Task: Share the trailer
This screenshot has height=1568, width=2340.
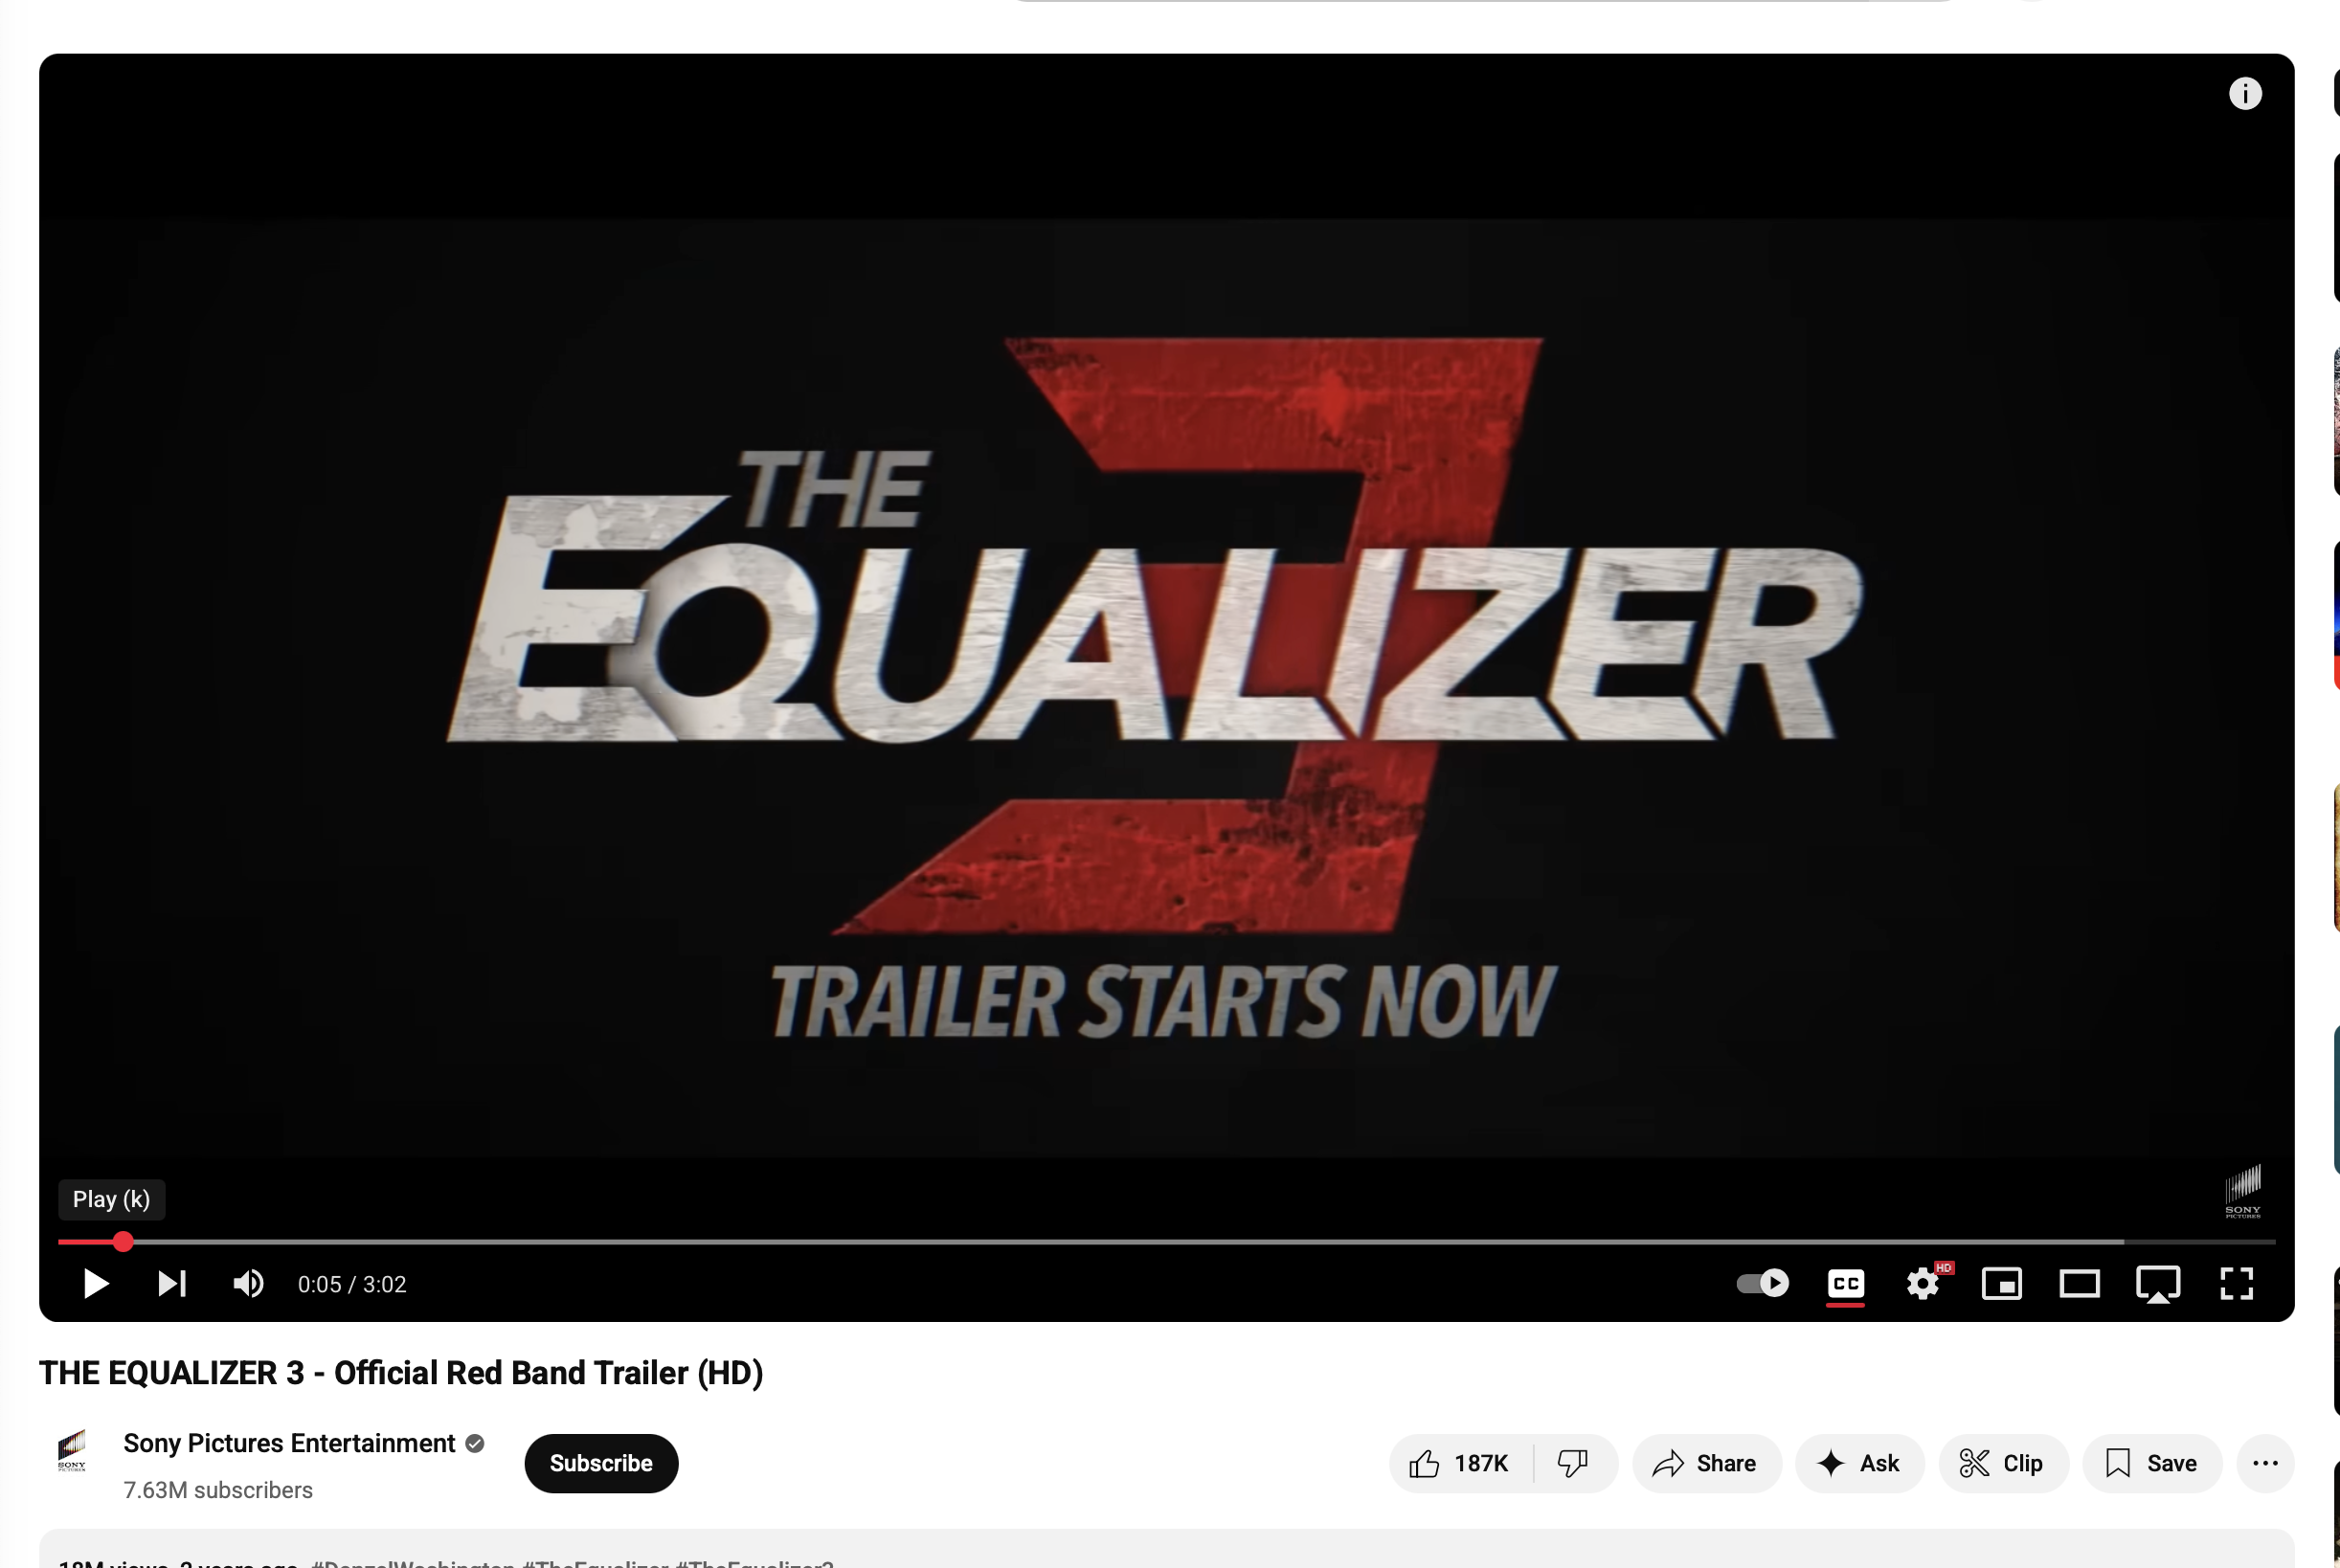Action: click(1706, 1463)
